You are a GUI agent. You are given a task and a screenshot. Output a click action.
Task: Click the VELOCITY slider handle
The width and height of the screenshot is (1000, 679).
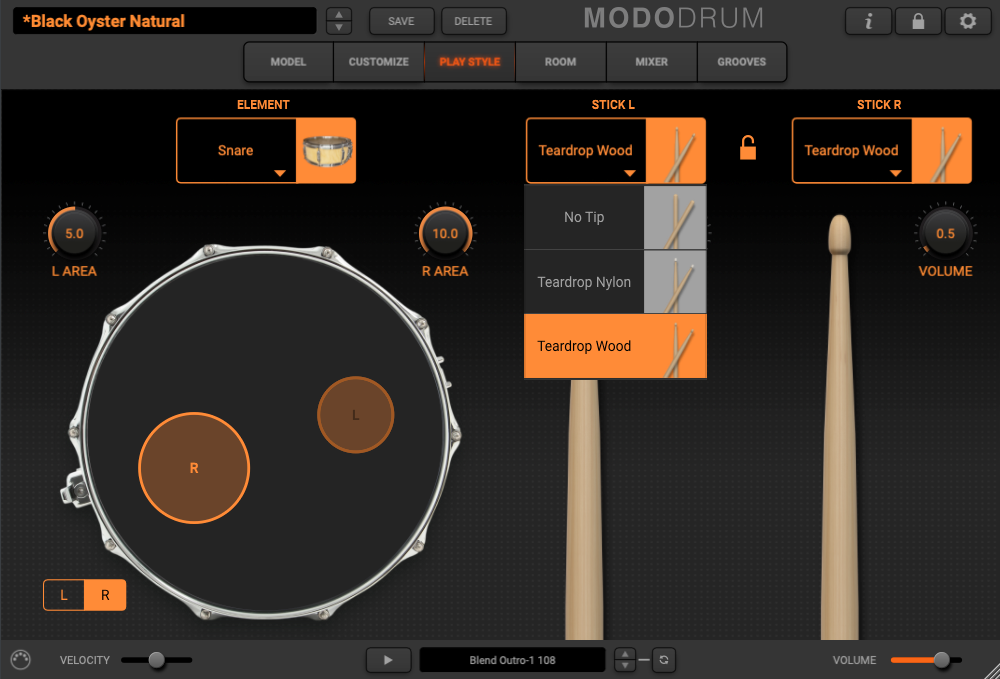point(156,660)
